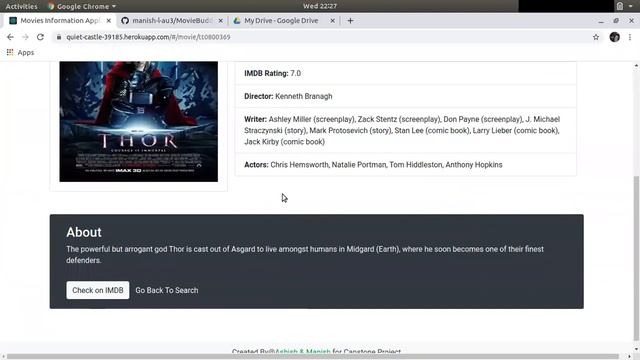Click the Thor movie poster image
640x360 pixels.
[x=138, y=122]
